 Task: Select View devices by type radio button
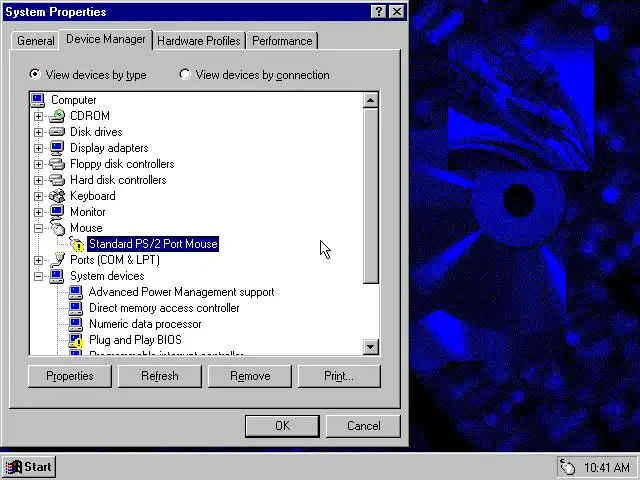pyautogui.click(x=35, y=74)
